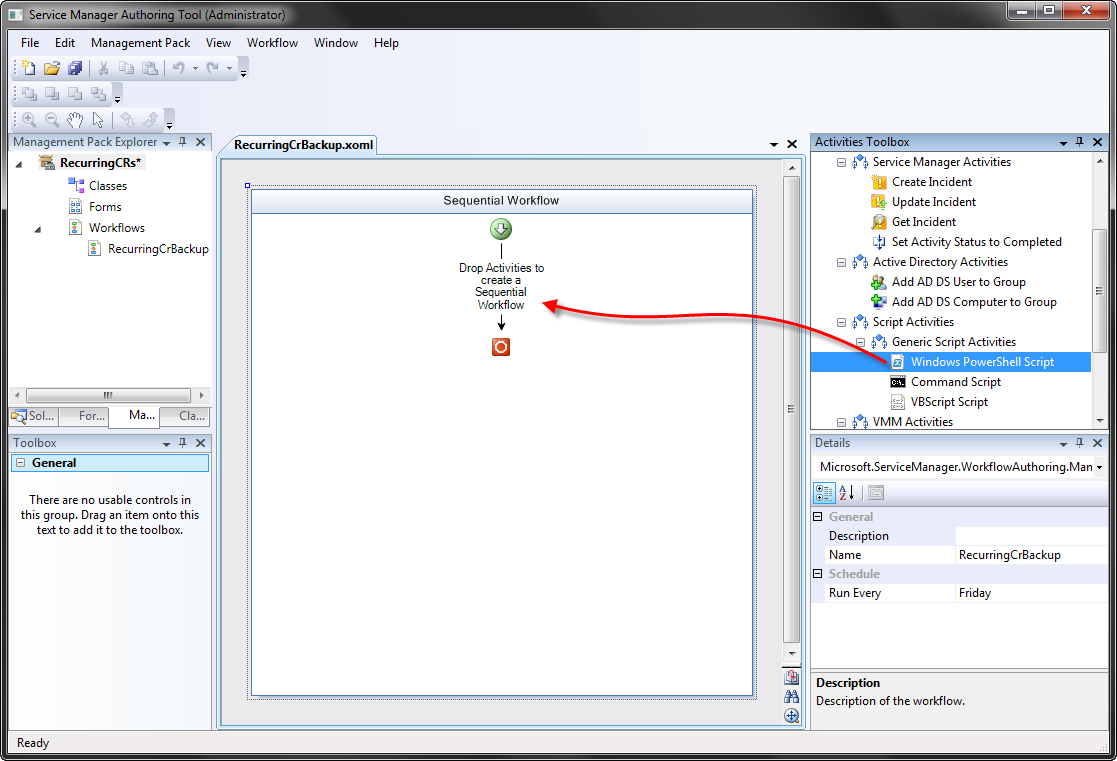Open the Workflow menu
This screenshot has height=761, width=1117.
tap(272, 43)
